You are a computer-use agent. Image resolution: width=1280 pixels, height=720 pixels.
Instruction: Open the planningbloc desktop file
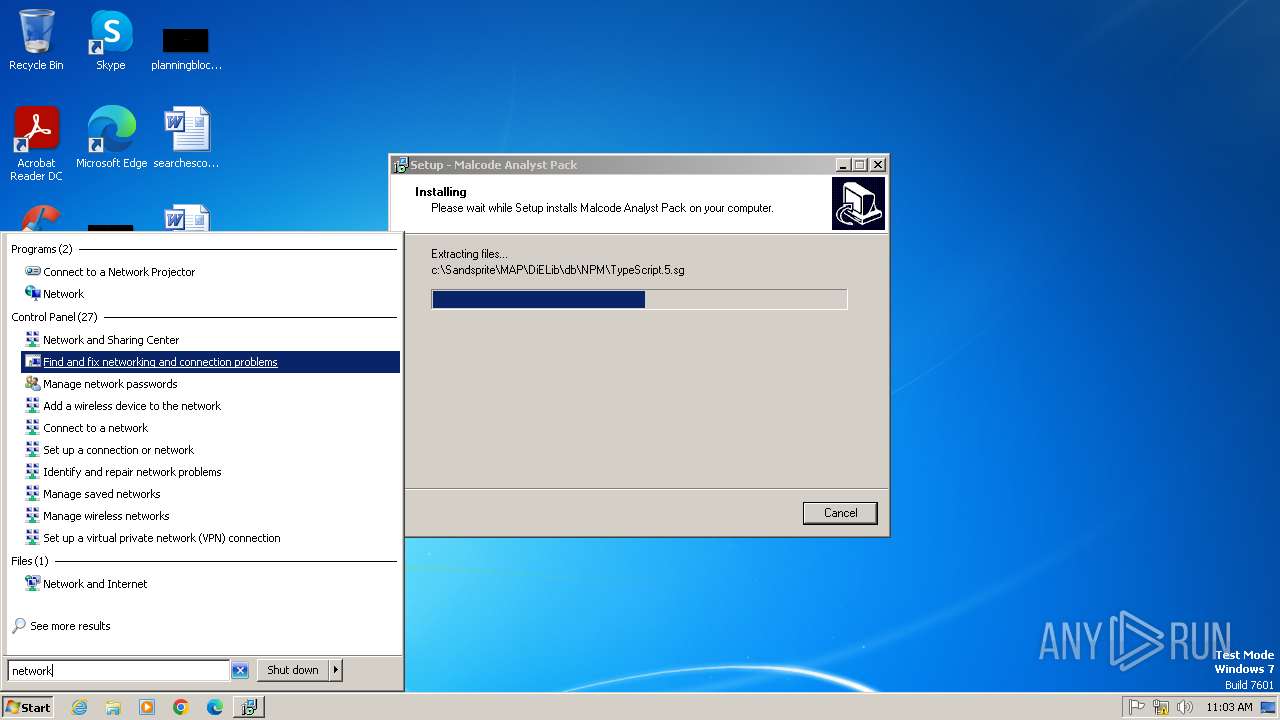(x=186, y=48)
